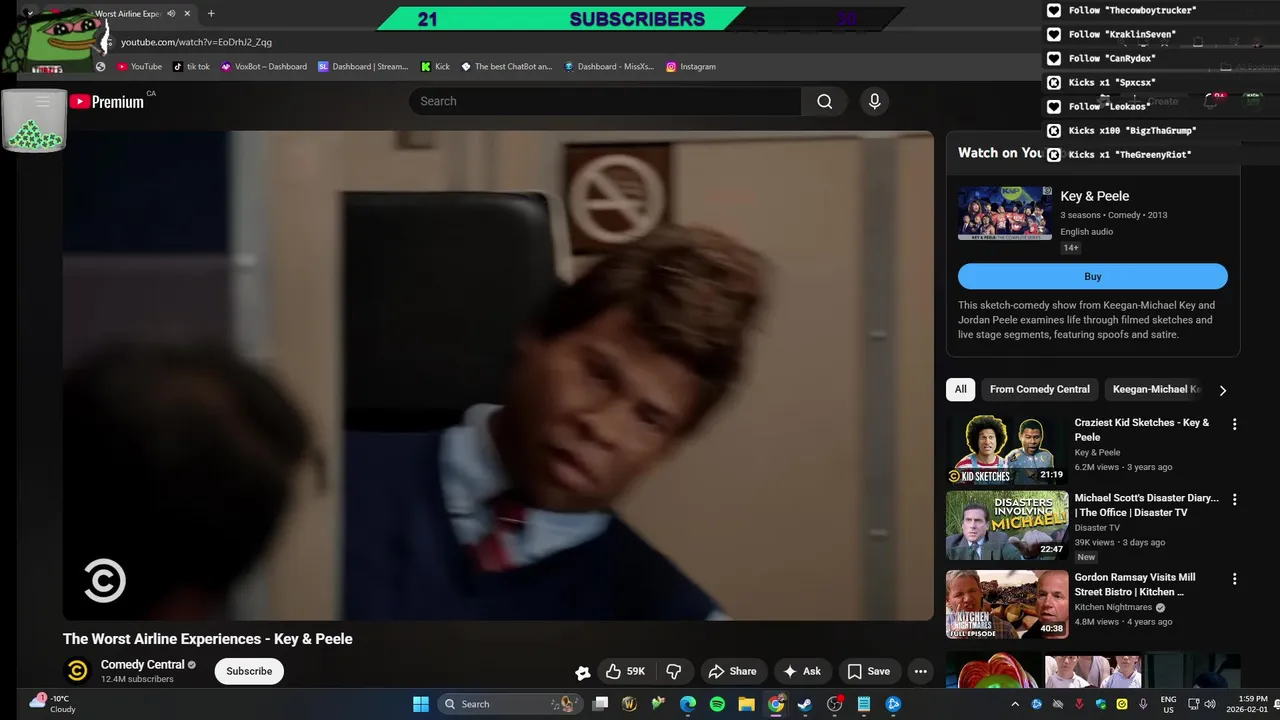1280x720 pixels.
Task: Open the Kick bookmark
Action: pos(435,66)
